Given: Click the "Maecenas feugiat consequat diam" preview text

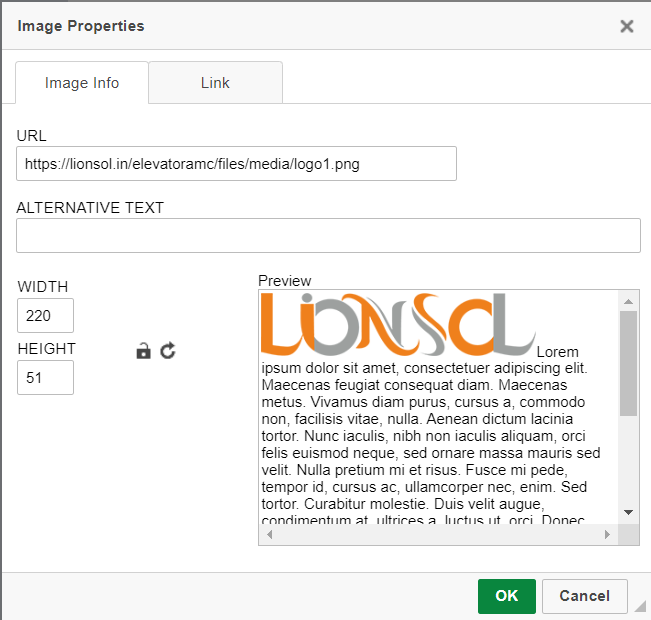Looking at the screenshot, I should [375, 385].
